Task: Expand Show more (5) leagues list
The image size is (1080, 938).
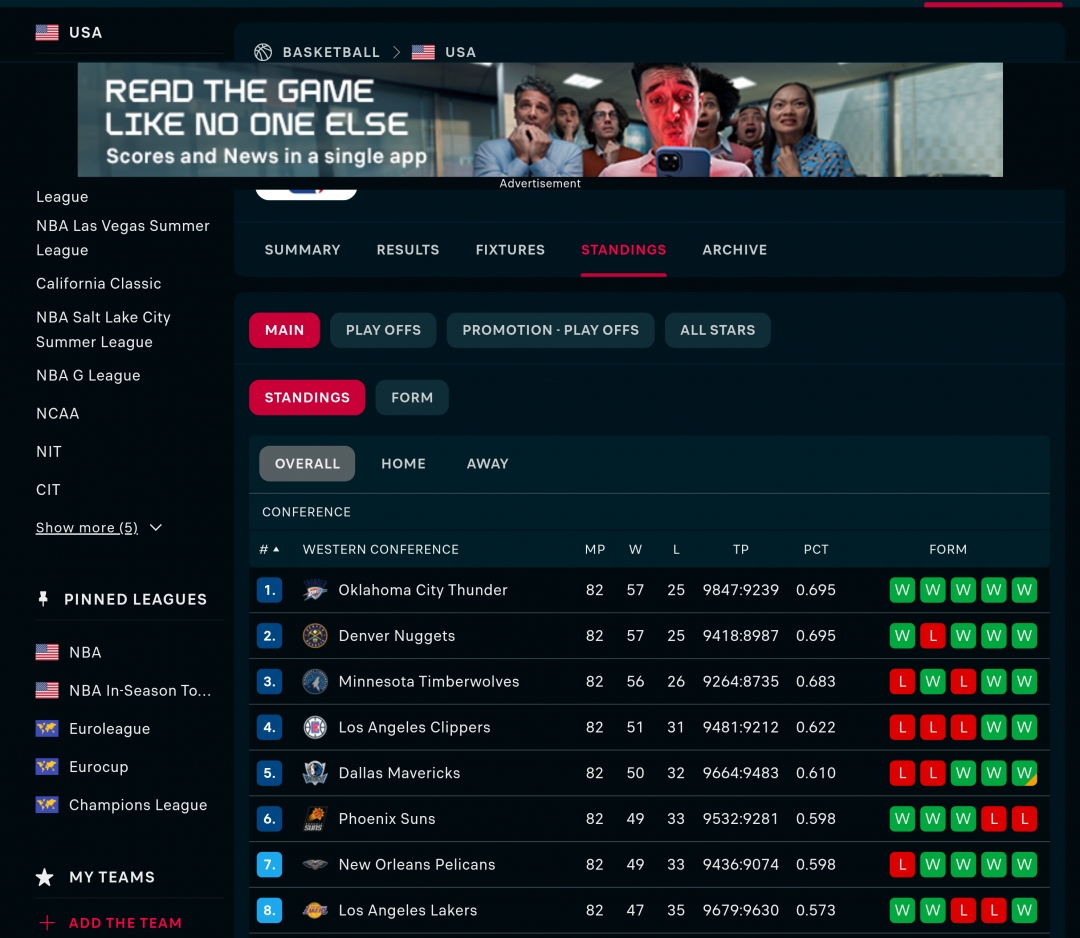Action: (x=98, y=528)
